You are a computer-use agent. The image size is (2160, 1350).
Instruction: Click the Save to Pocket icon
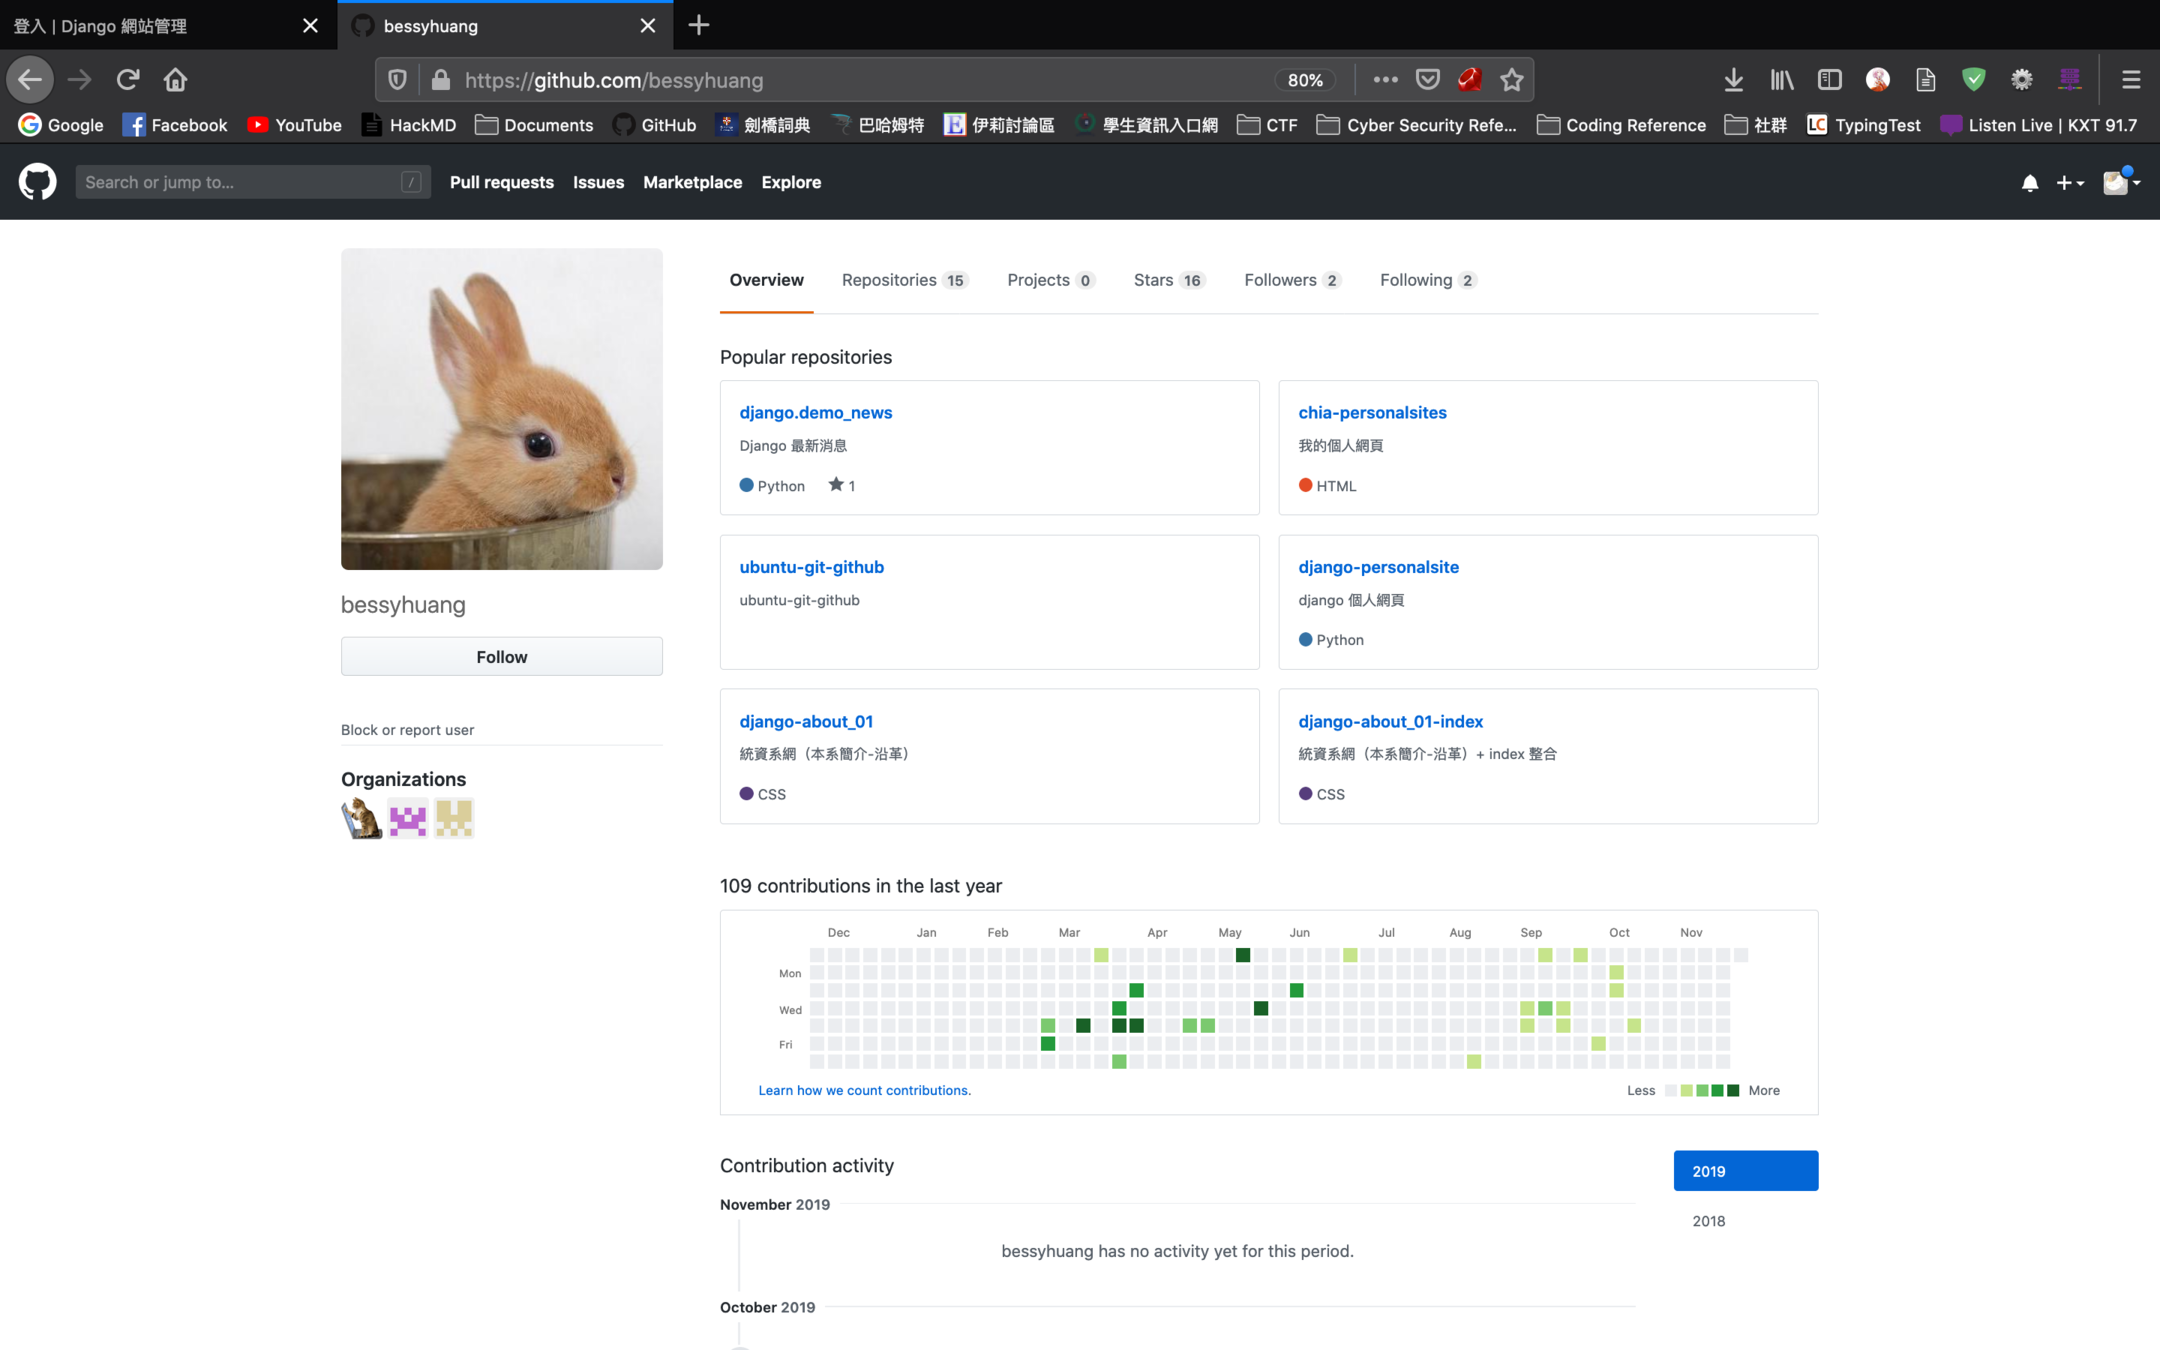point(1428,80)
